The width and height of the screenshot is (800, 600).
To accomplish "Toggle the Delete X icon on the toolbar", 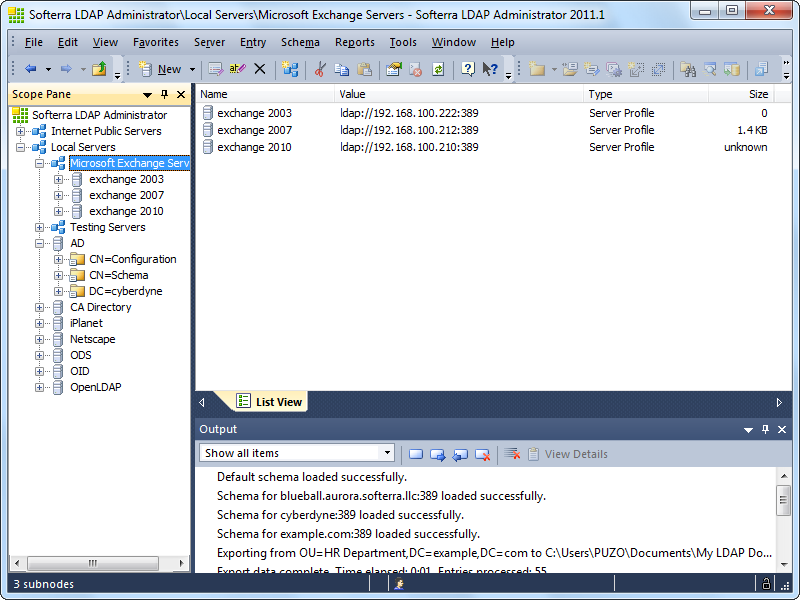I will click(258, 69).
